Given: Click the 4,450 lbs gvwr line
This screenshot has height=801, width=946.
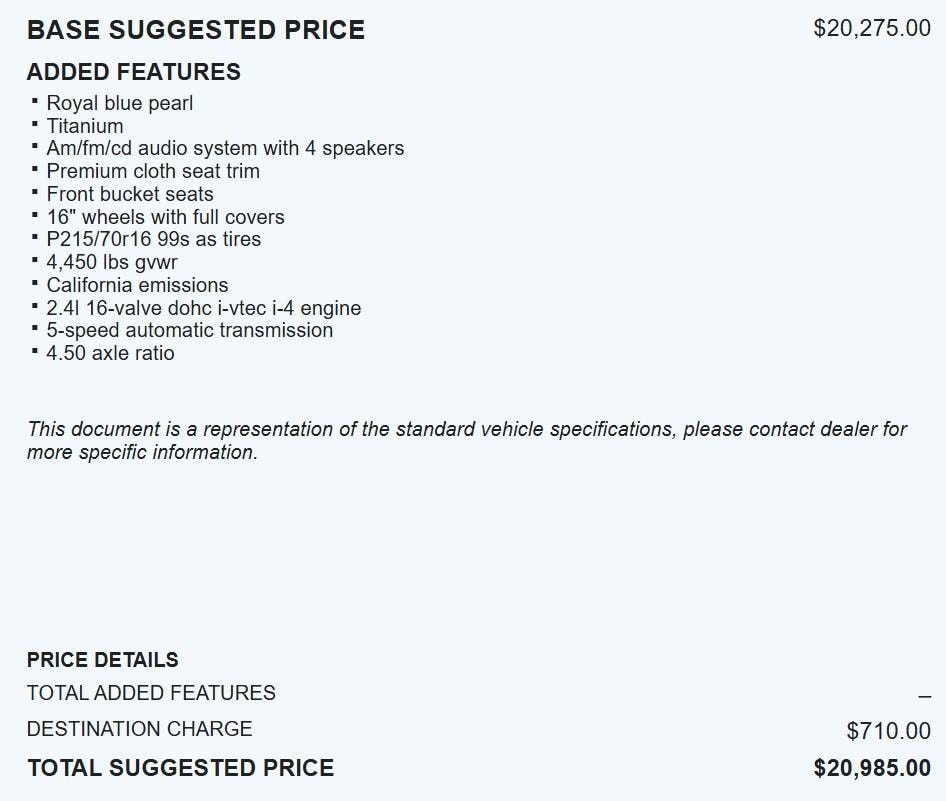Looking at the screenshot, I should coord(112,262).
